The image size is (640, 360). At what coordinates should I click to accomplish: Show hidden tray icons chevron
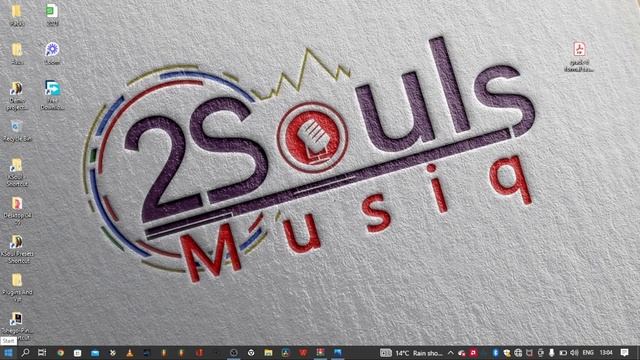pos(451,353)
